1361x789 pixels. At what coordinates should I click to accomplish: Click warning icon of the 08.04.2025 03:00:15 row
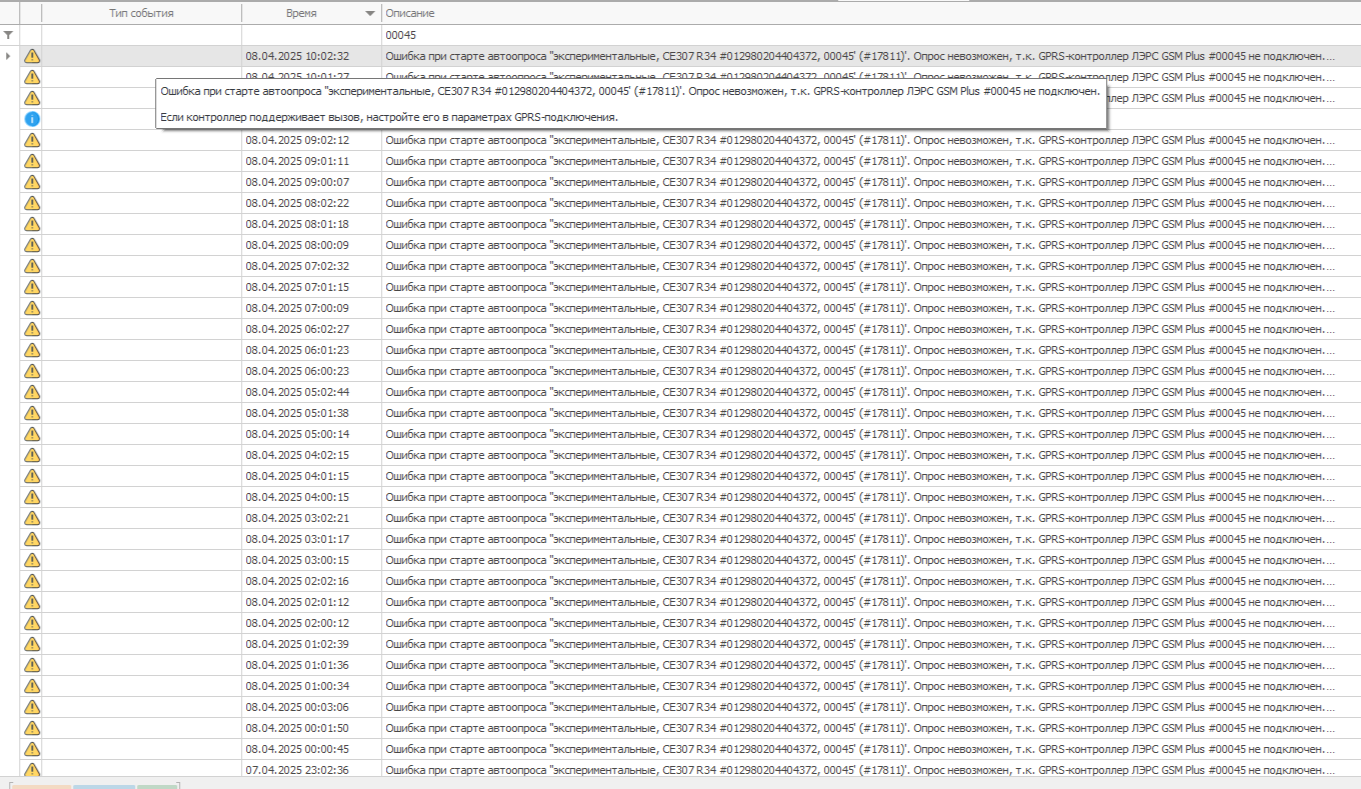click(x=31, y=560)
